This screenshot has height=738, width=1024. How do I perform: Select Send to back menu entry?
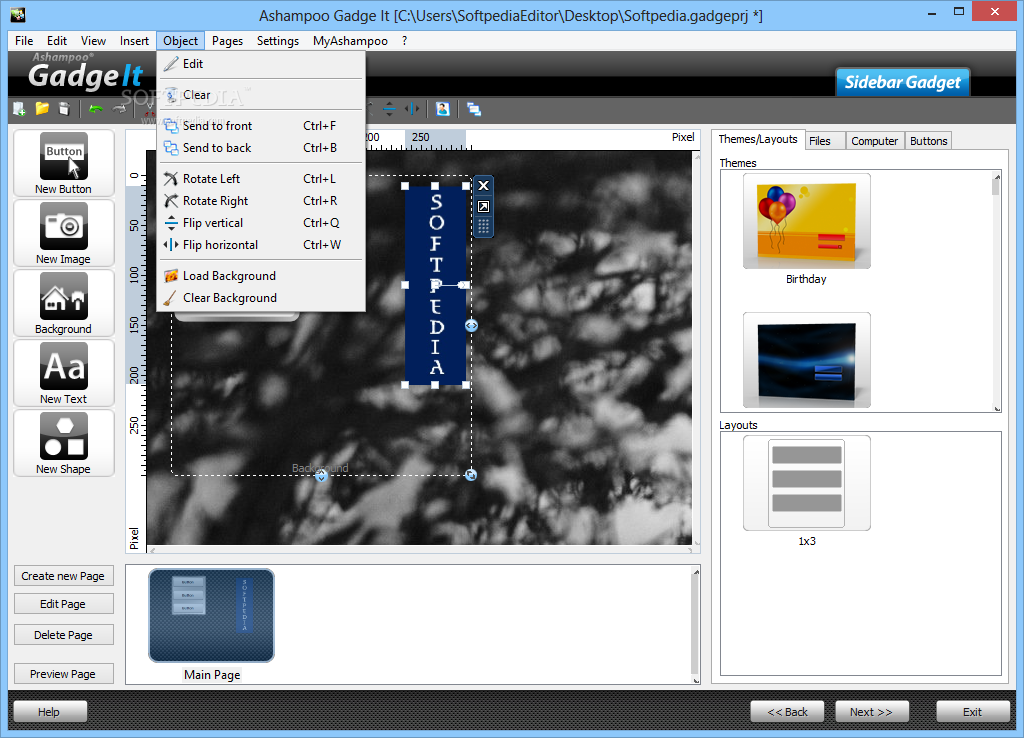pyautogui.click(x=261, y=148)
